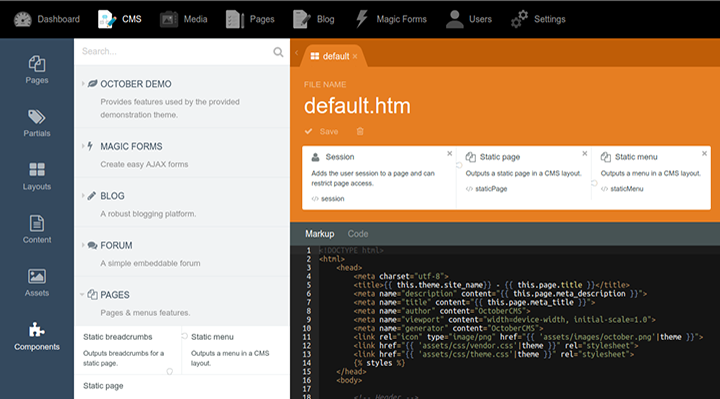The width and height of the screenshot is (720, 399).
Task: Click the Save button text
Action: point(329,131)
